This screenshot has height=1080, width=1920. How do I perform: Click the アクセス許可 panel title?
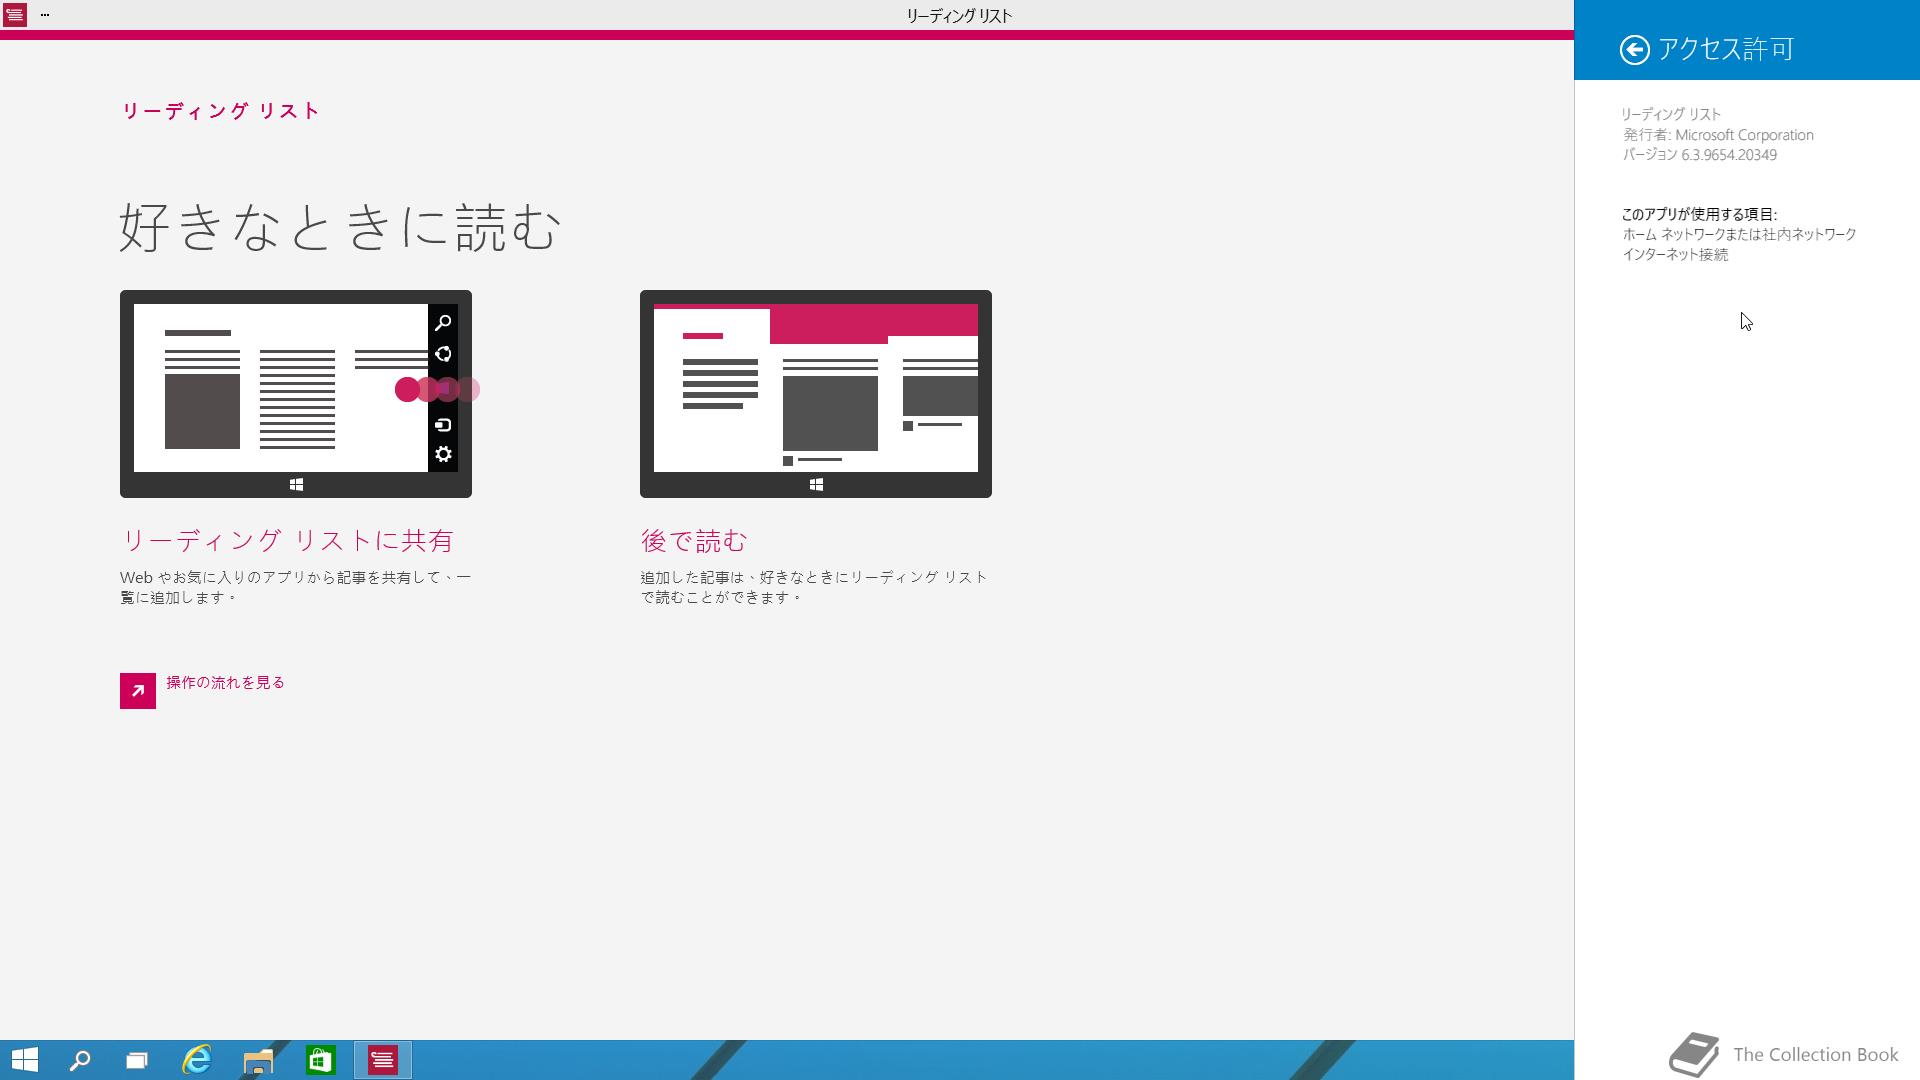tap(1726, 49)
